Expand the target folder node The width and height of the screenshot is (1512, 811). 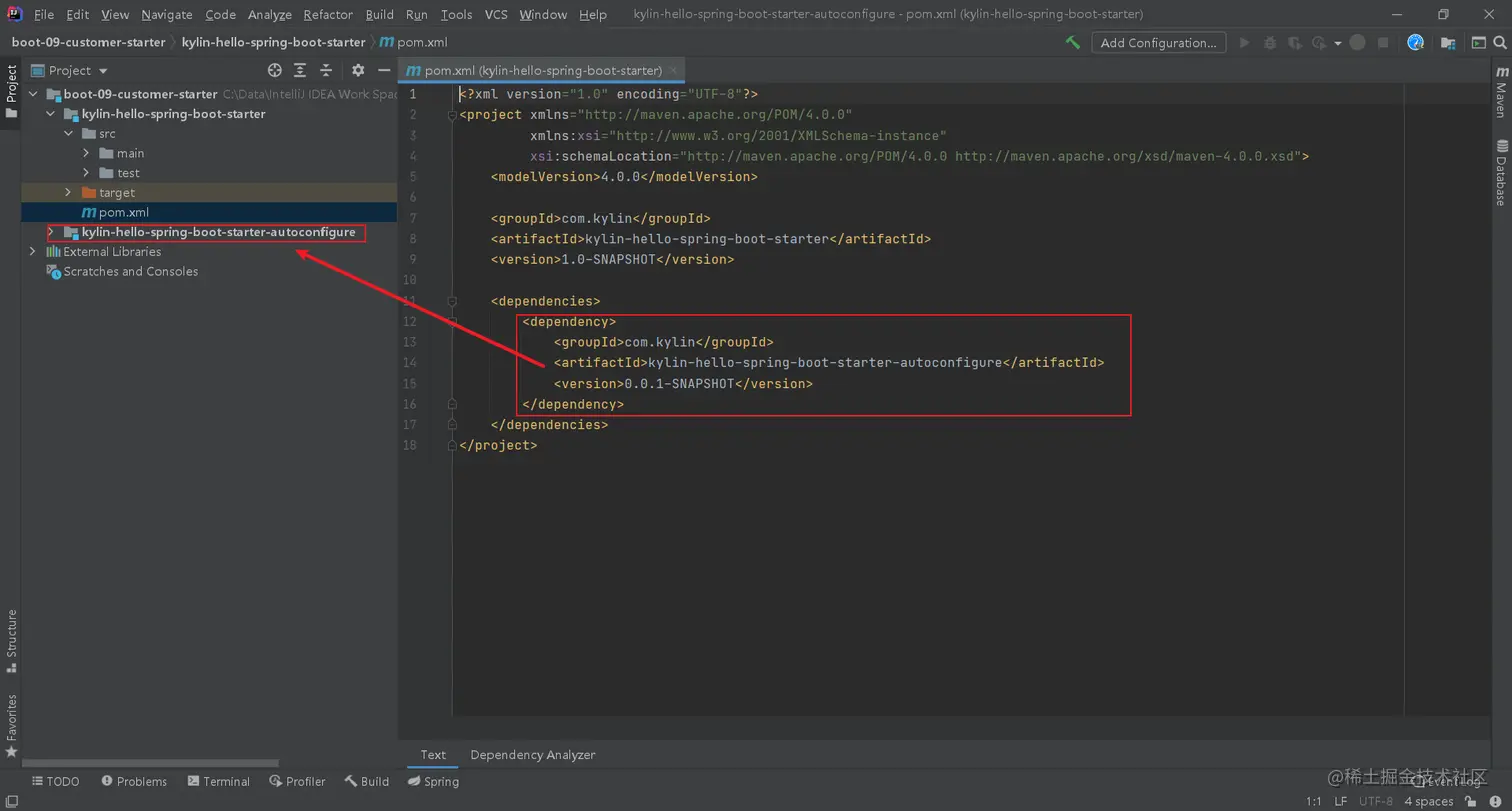(68, 192)
